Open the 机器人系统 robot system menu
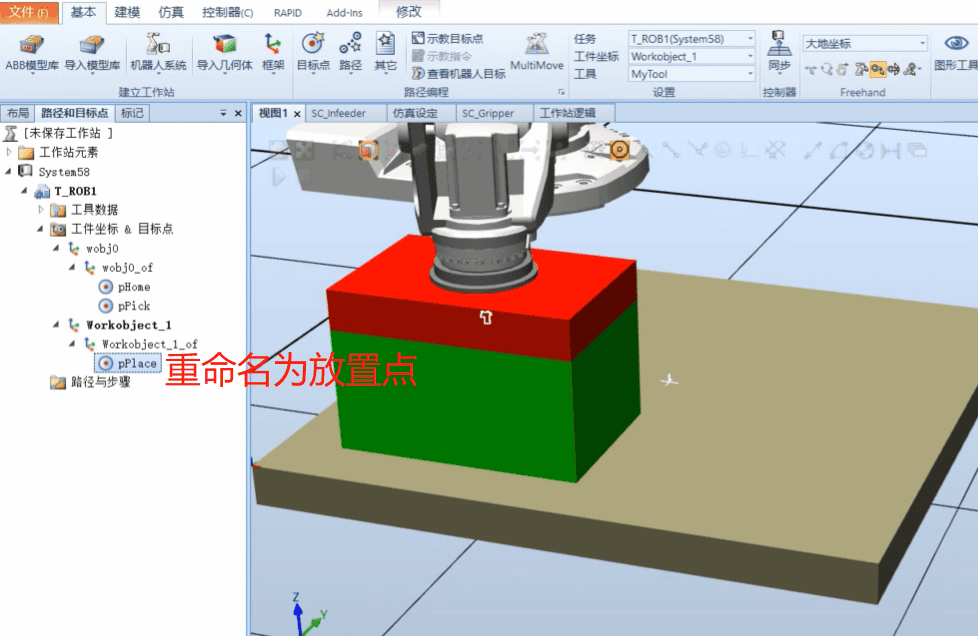The width and height of the screenshot is (978, 636). click(158, 52)
